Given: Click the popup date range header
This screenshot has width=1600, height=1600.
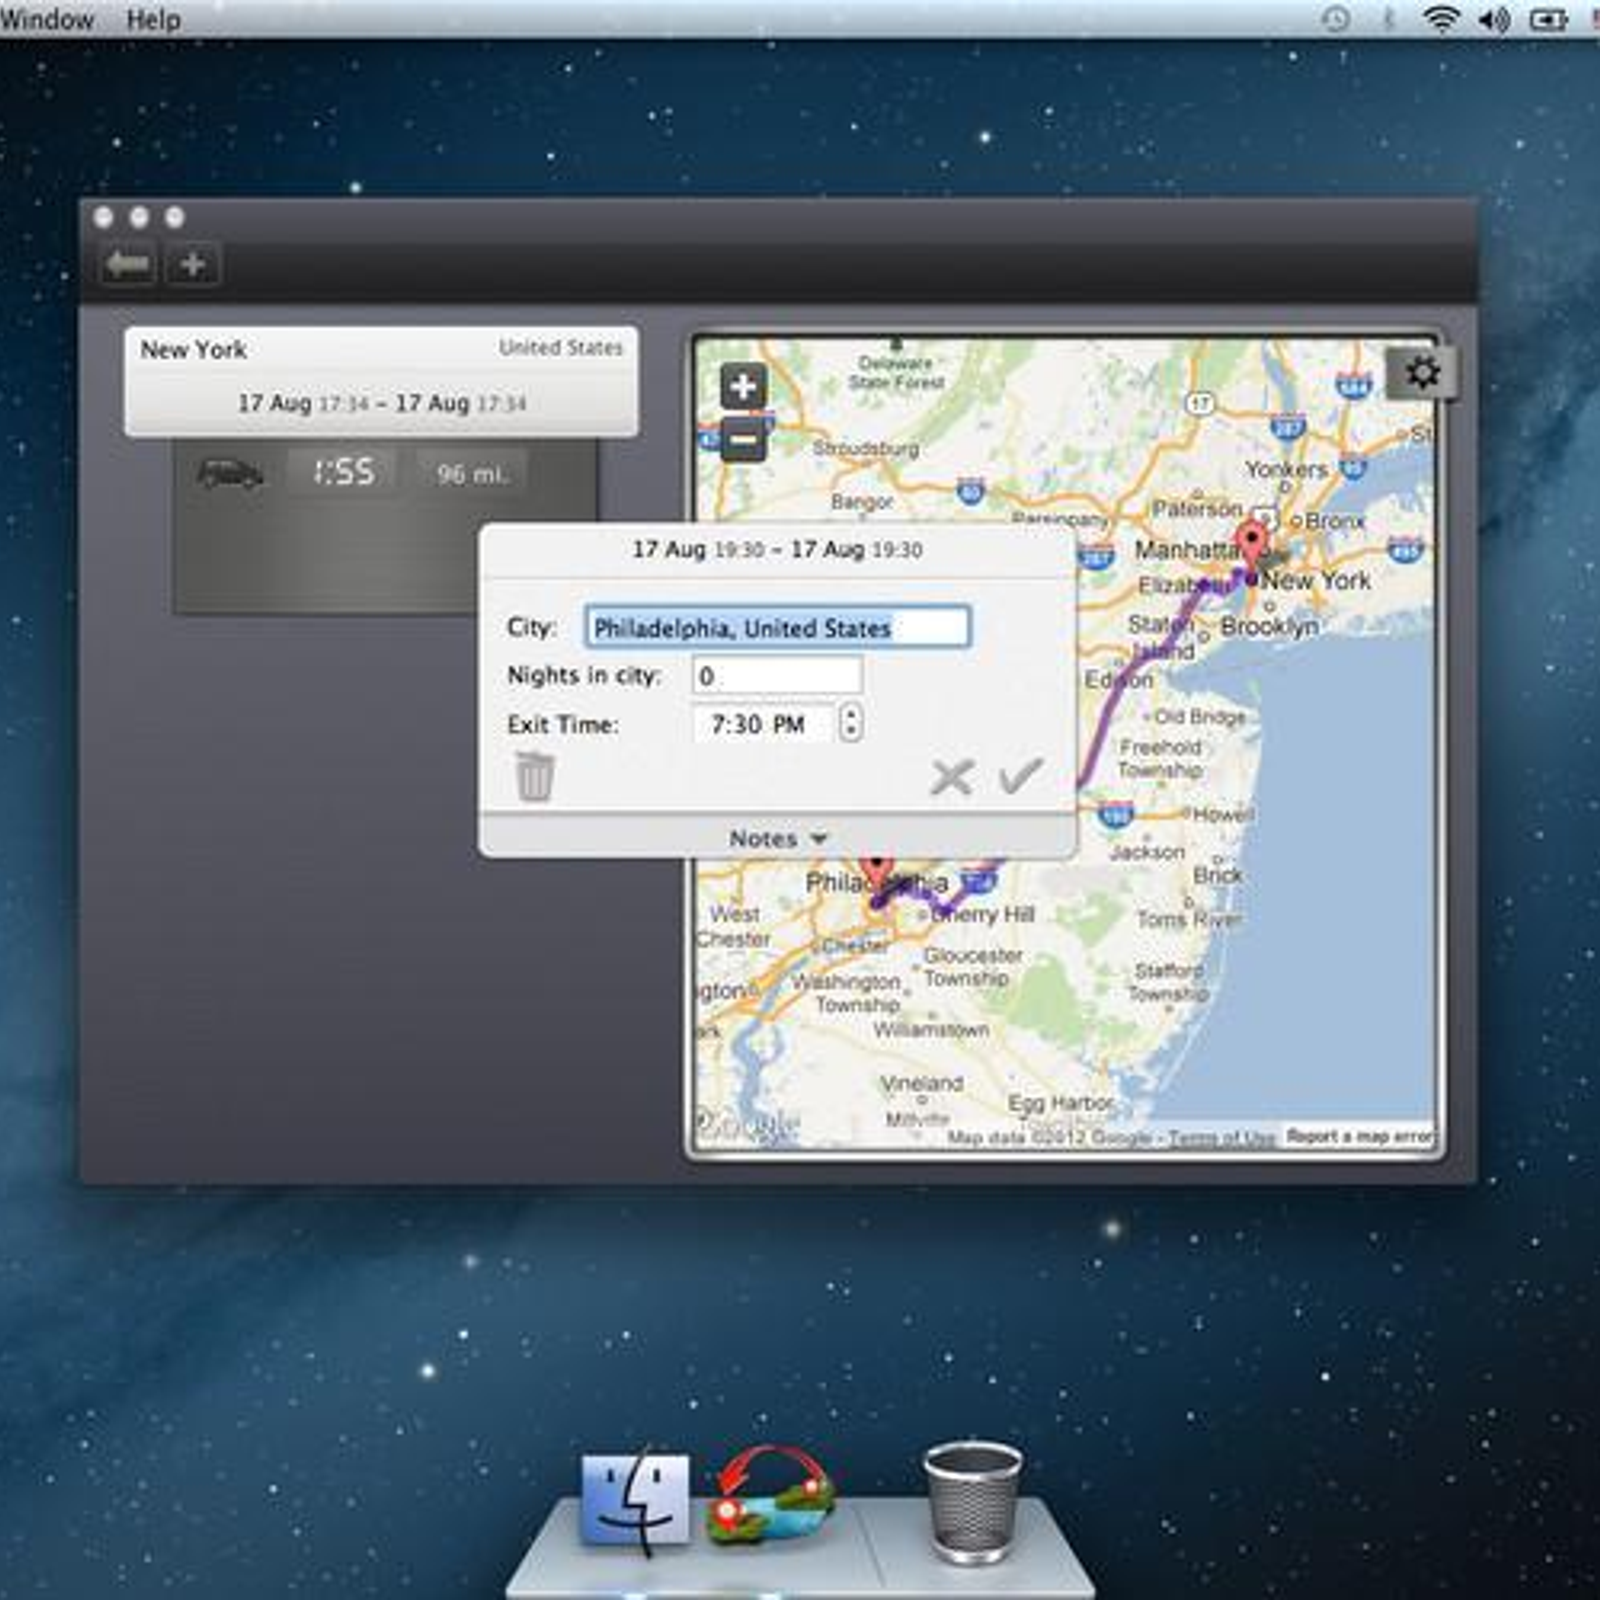Looking at the screenshot, I should (777, 549).
